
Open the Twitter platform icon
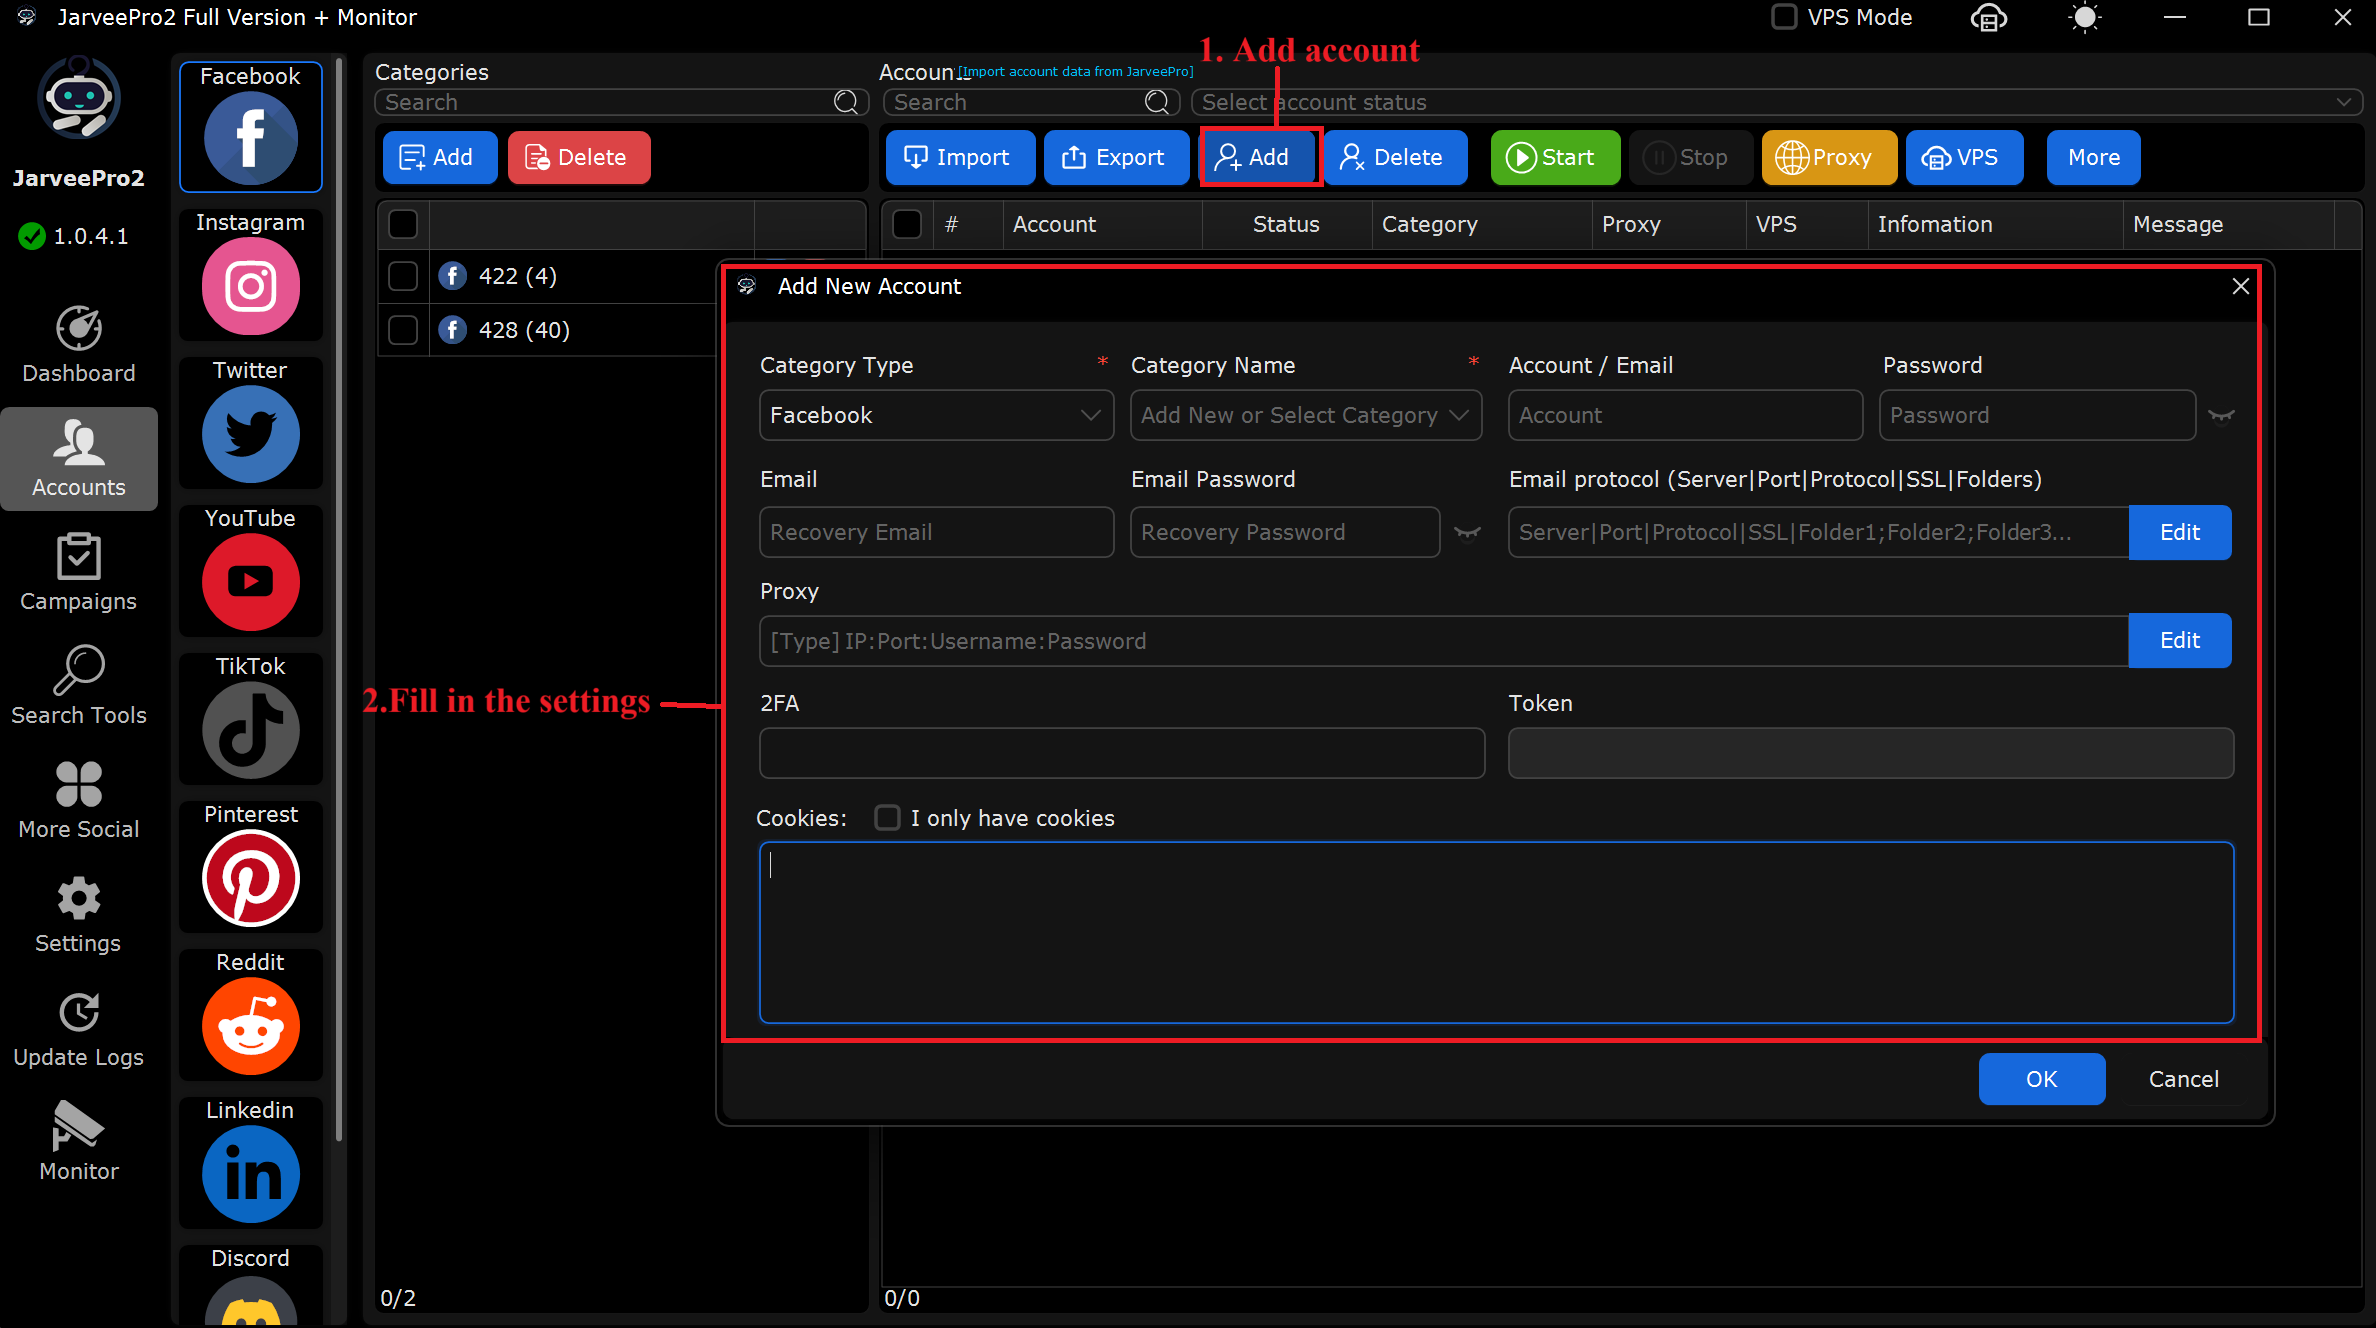pyautogui.click(x=250, y=434)
